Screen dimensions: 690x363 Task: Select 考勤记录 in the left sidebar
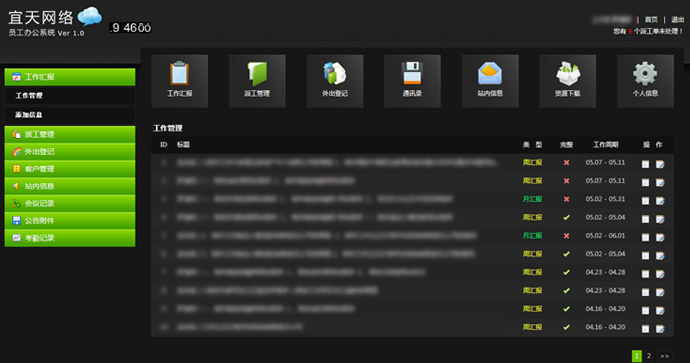click(x=70, y=238)
